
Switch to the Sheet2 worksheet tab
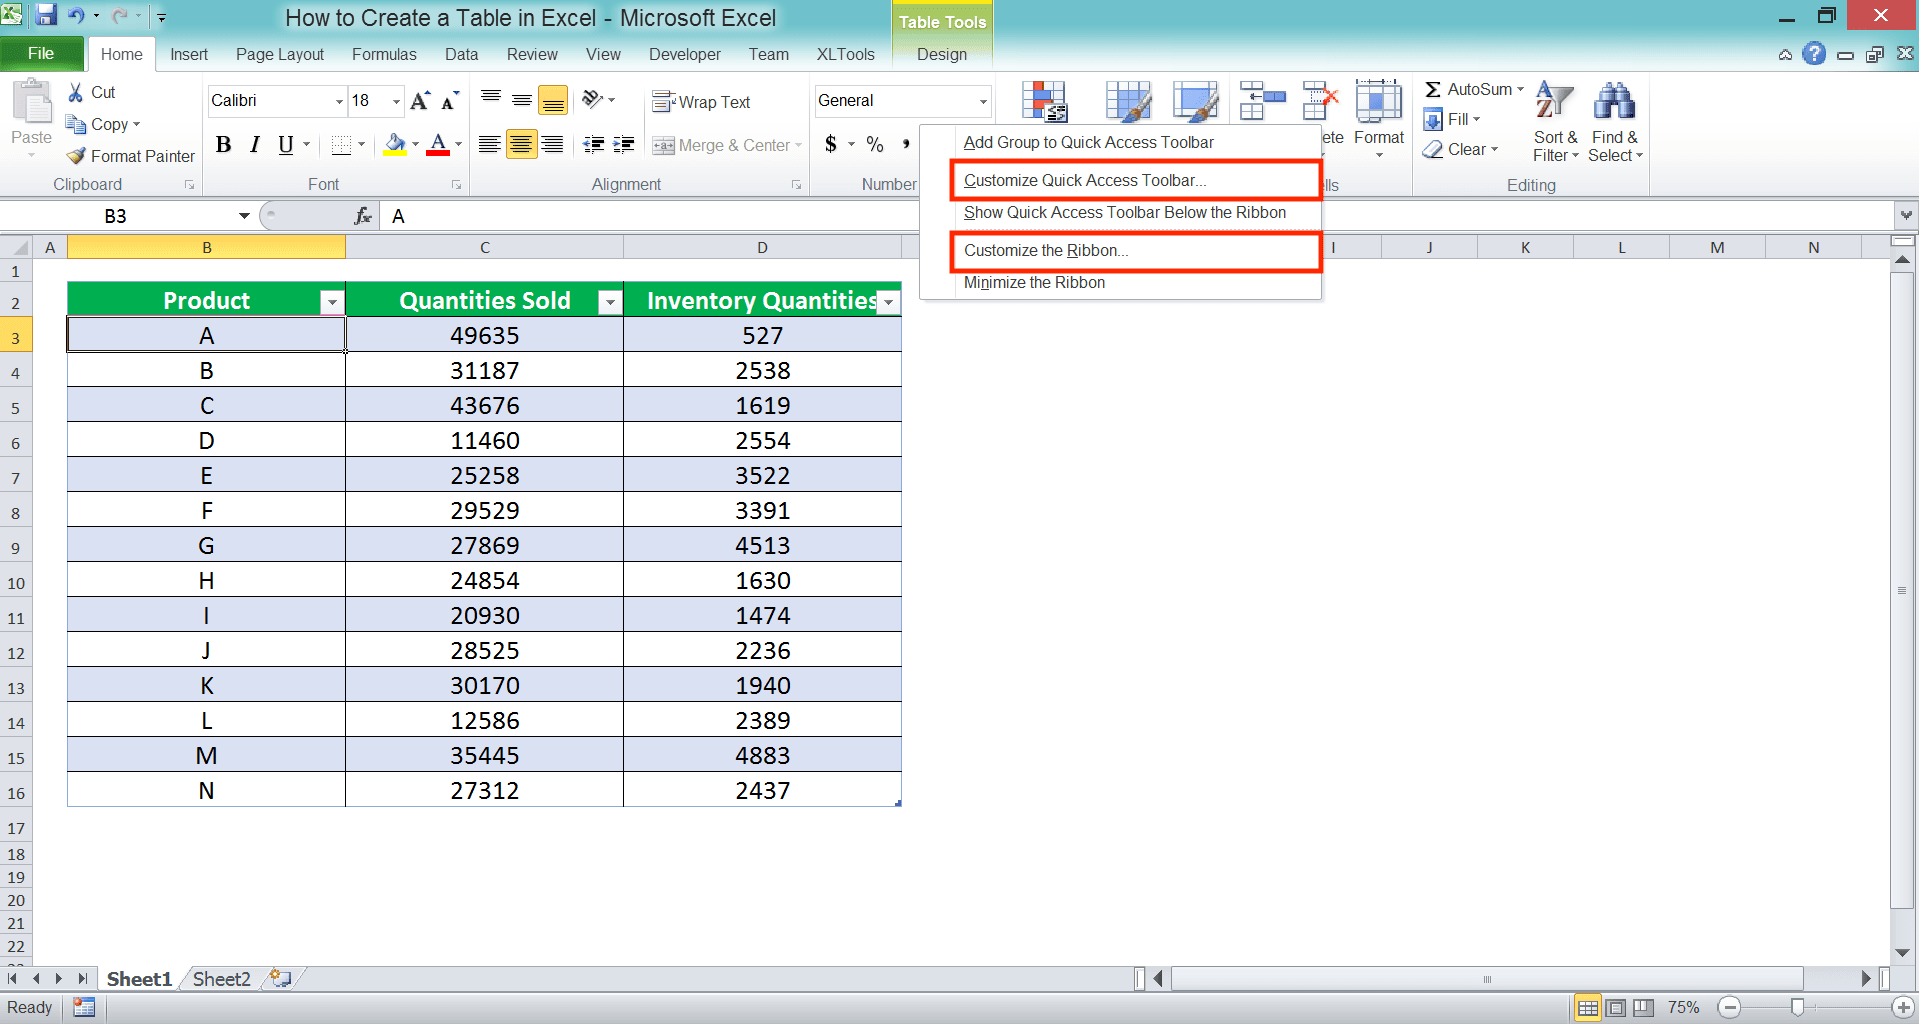221,979
